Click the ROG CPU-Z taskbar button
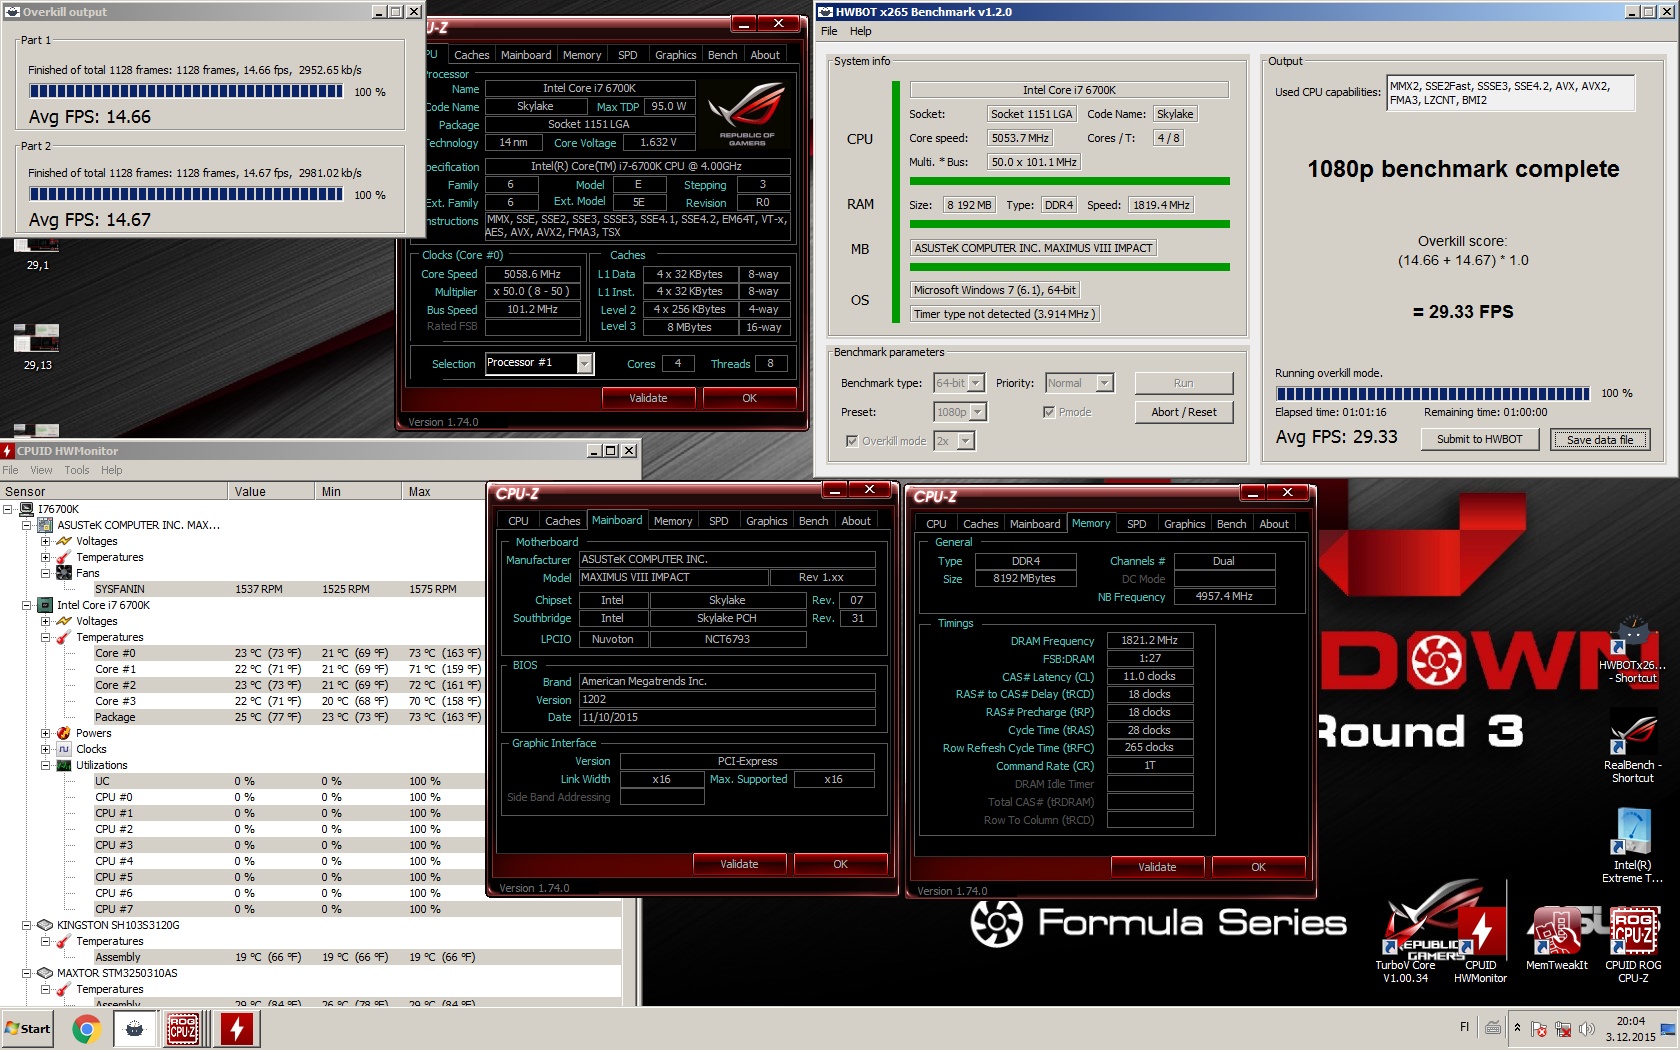Screen dimensions: 1680x1050 [x=183, y=1029]
